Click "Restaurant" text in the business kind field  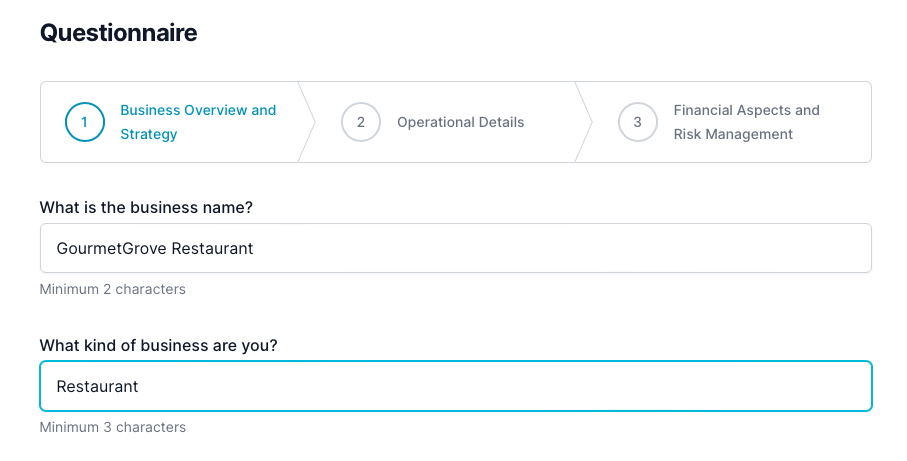pyautogui.click(x=97, y=386)
